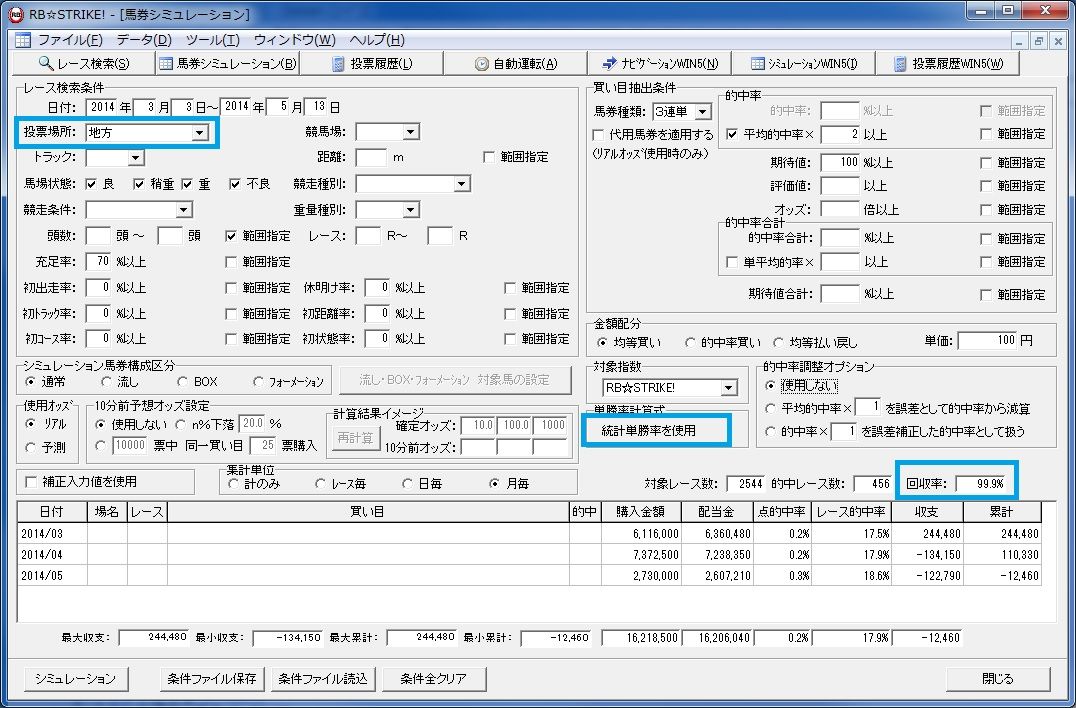This screenshot has width=1076, height=708.
Task: Select レース毎 aggregation radio
Action: (320, 484)
